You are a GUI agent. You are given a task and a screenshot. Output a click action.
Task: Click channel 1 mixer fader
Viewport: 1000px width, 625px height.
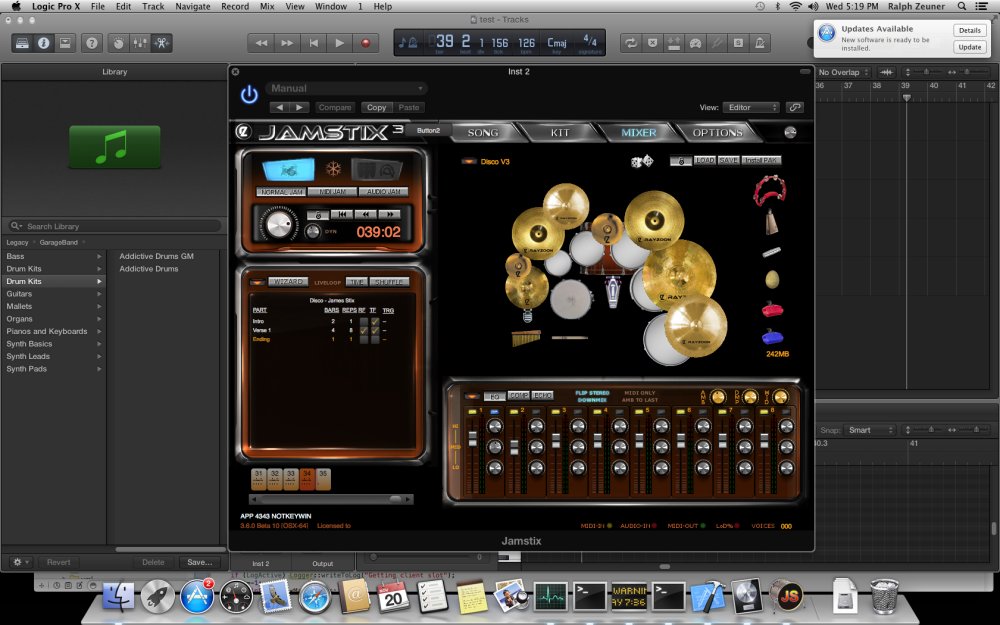click(x=474, y=440)
